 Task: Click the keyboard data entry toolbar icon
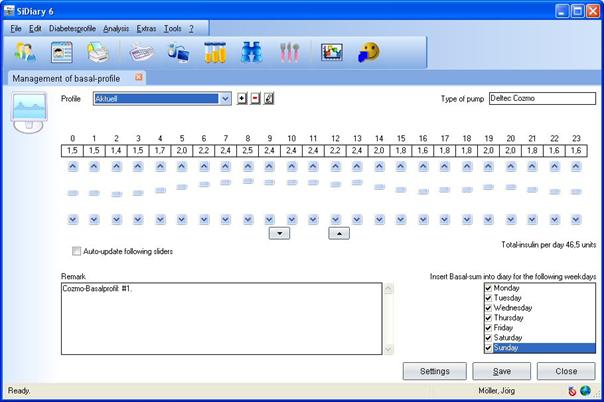click(141, 52)
